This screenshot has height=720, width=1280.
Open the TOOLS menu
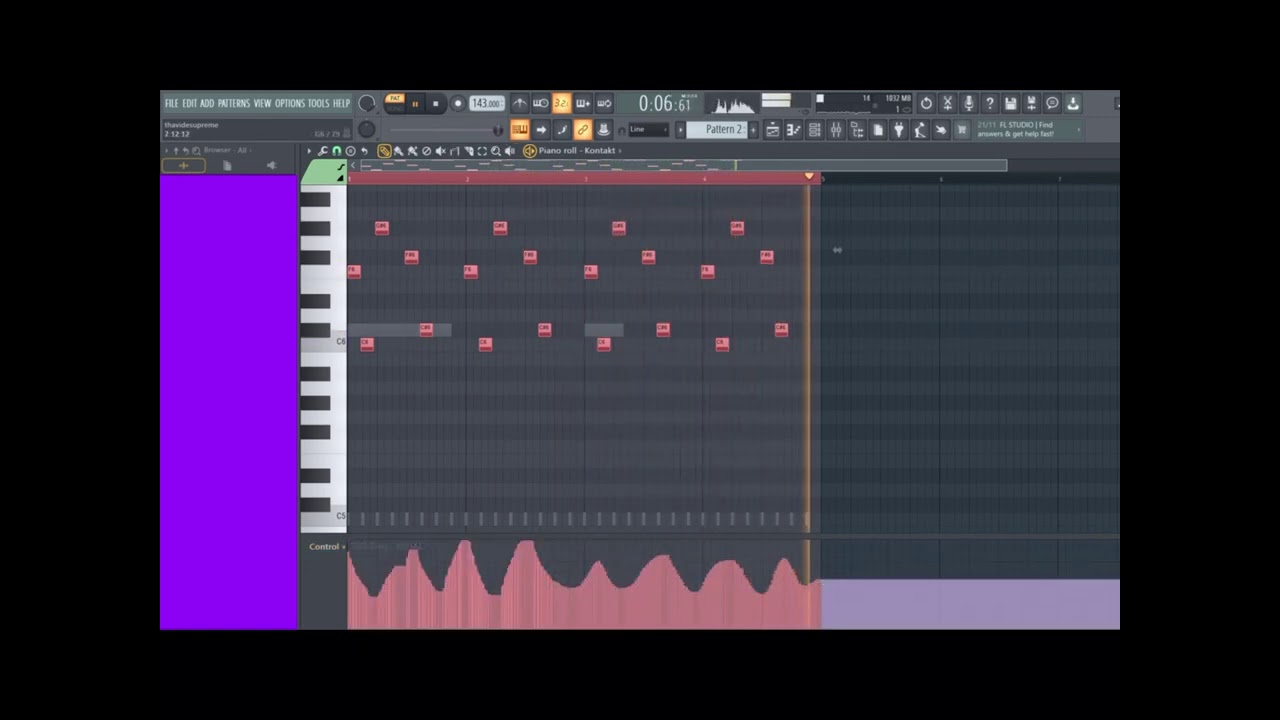[x=318, y=103]
